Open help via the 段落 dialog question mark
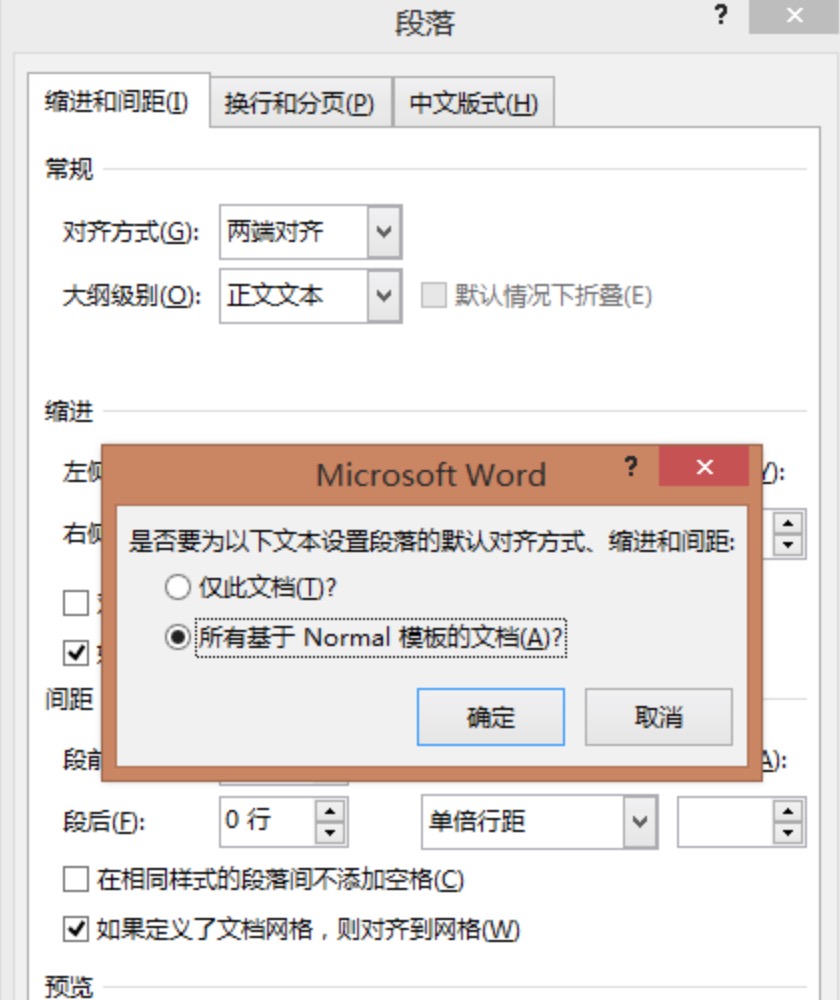The image size is (840, 1000). [719, 16]
